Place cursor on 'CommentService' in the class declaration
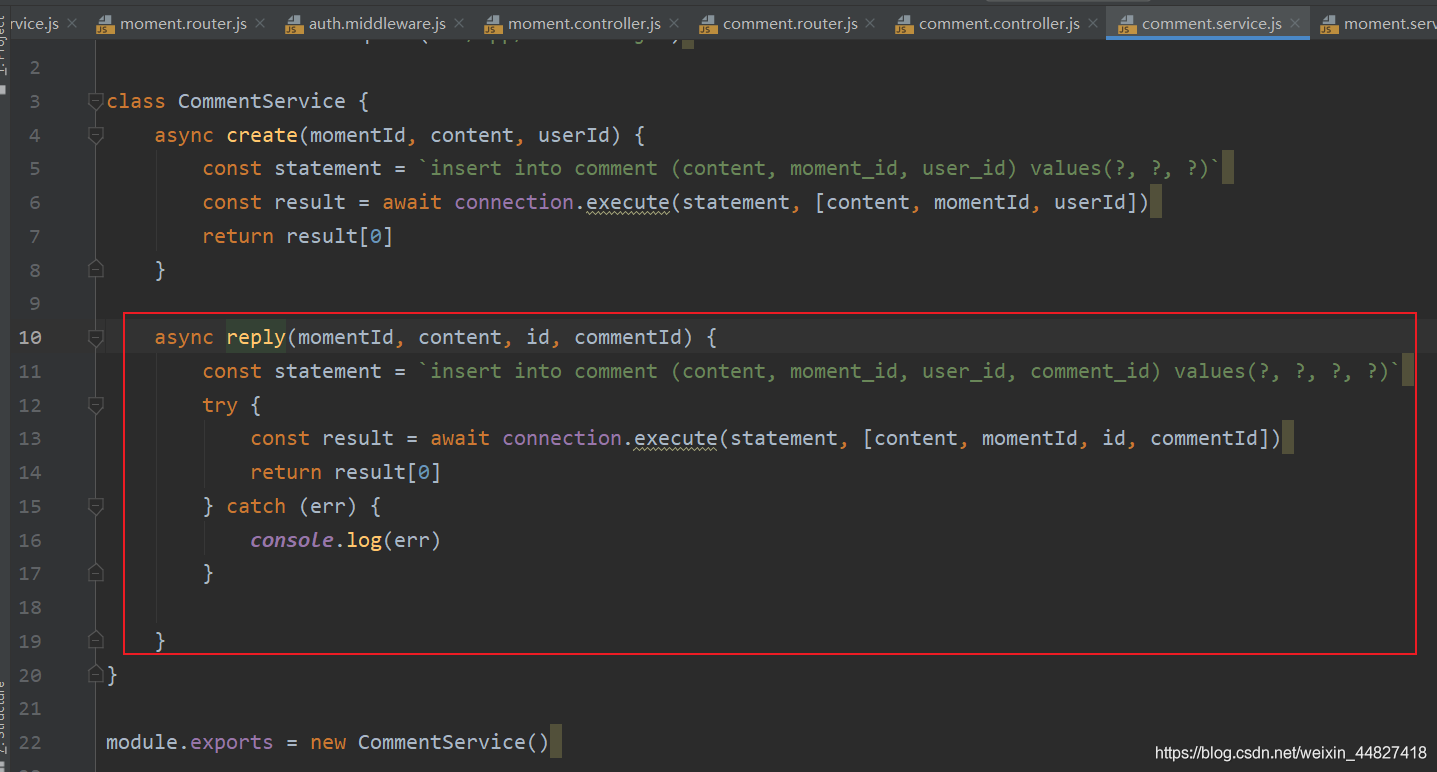This screenshot has width=1437, height=772. point(262,101)
